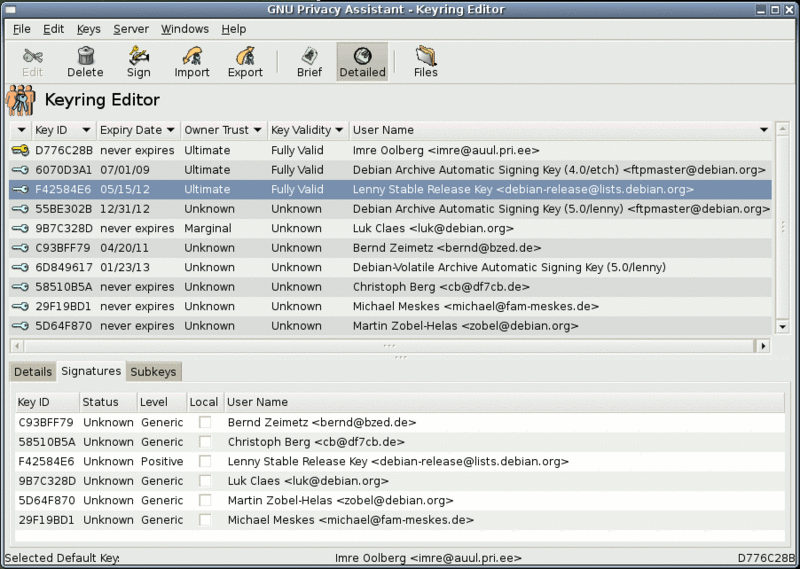Sort by the Key Validity column header
800x569 pixels.
coord(308,130)
